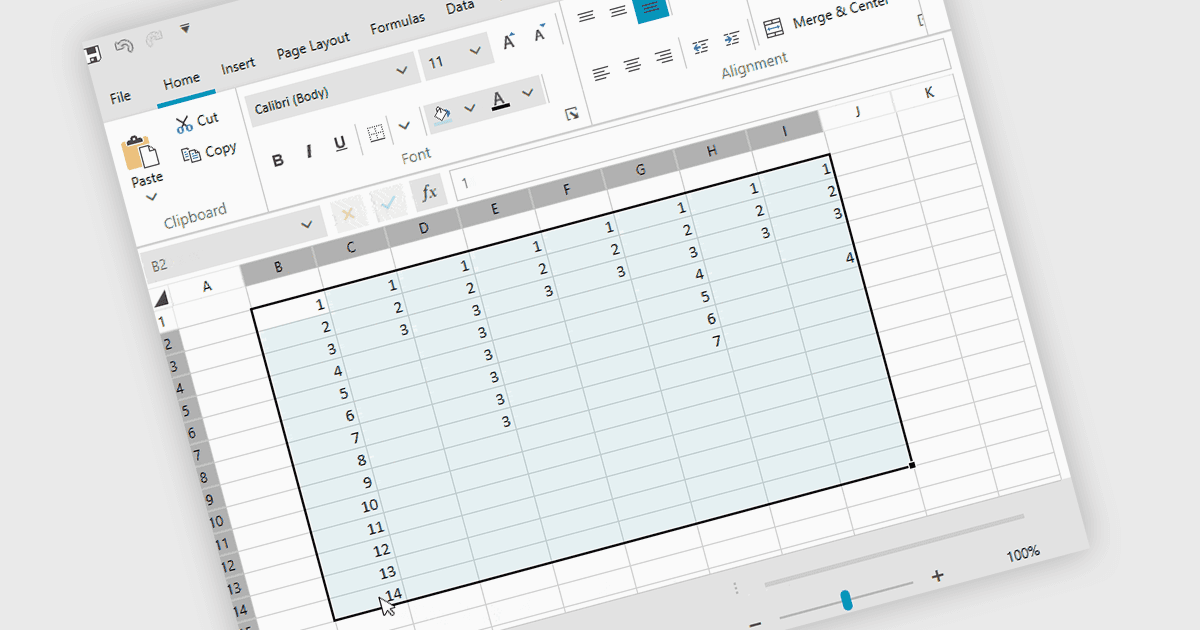The image size is (1200, 630).
Task: Click the Cancel X formula bar icon
Action: 348,213
